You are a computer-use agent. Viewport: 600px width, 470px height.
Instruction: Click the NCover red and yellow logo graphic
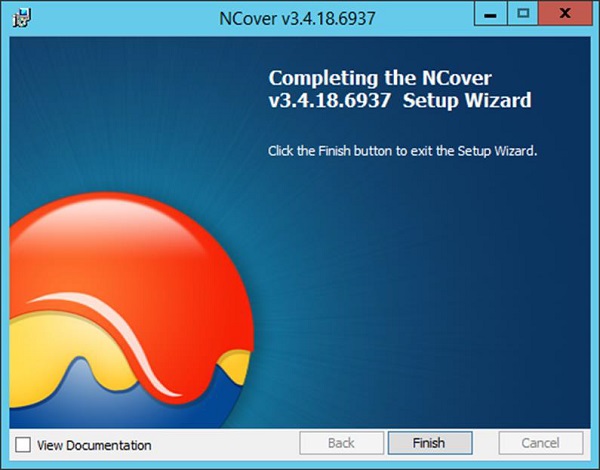131,310
